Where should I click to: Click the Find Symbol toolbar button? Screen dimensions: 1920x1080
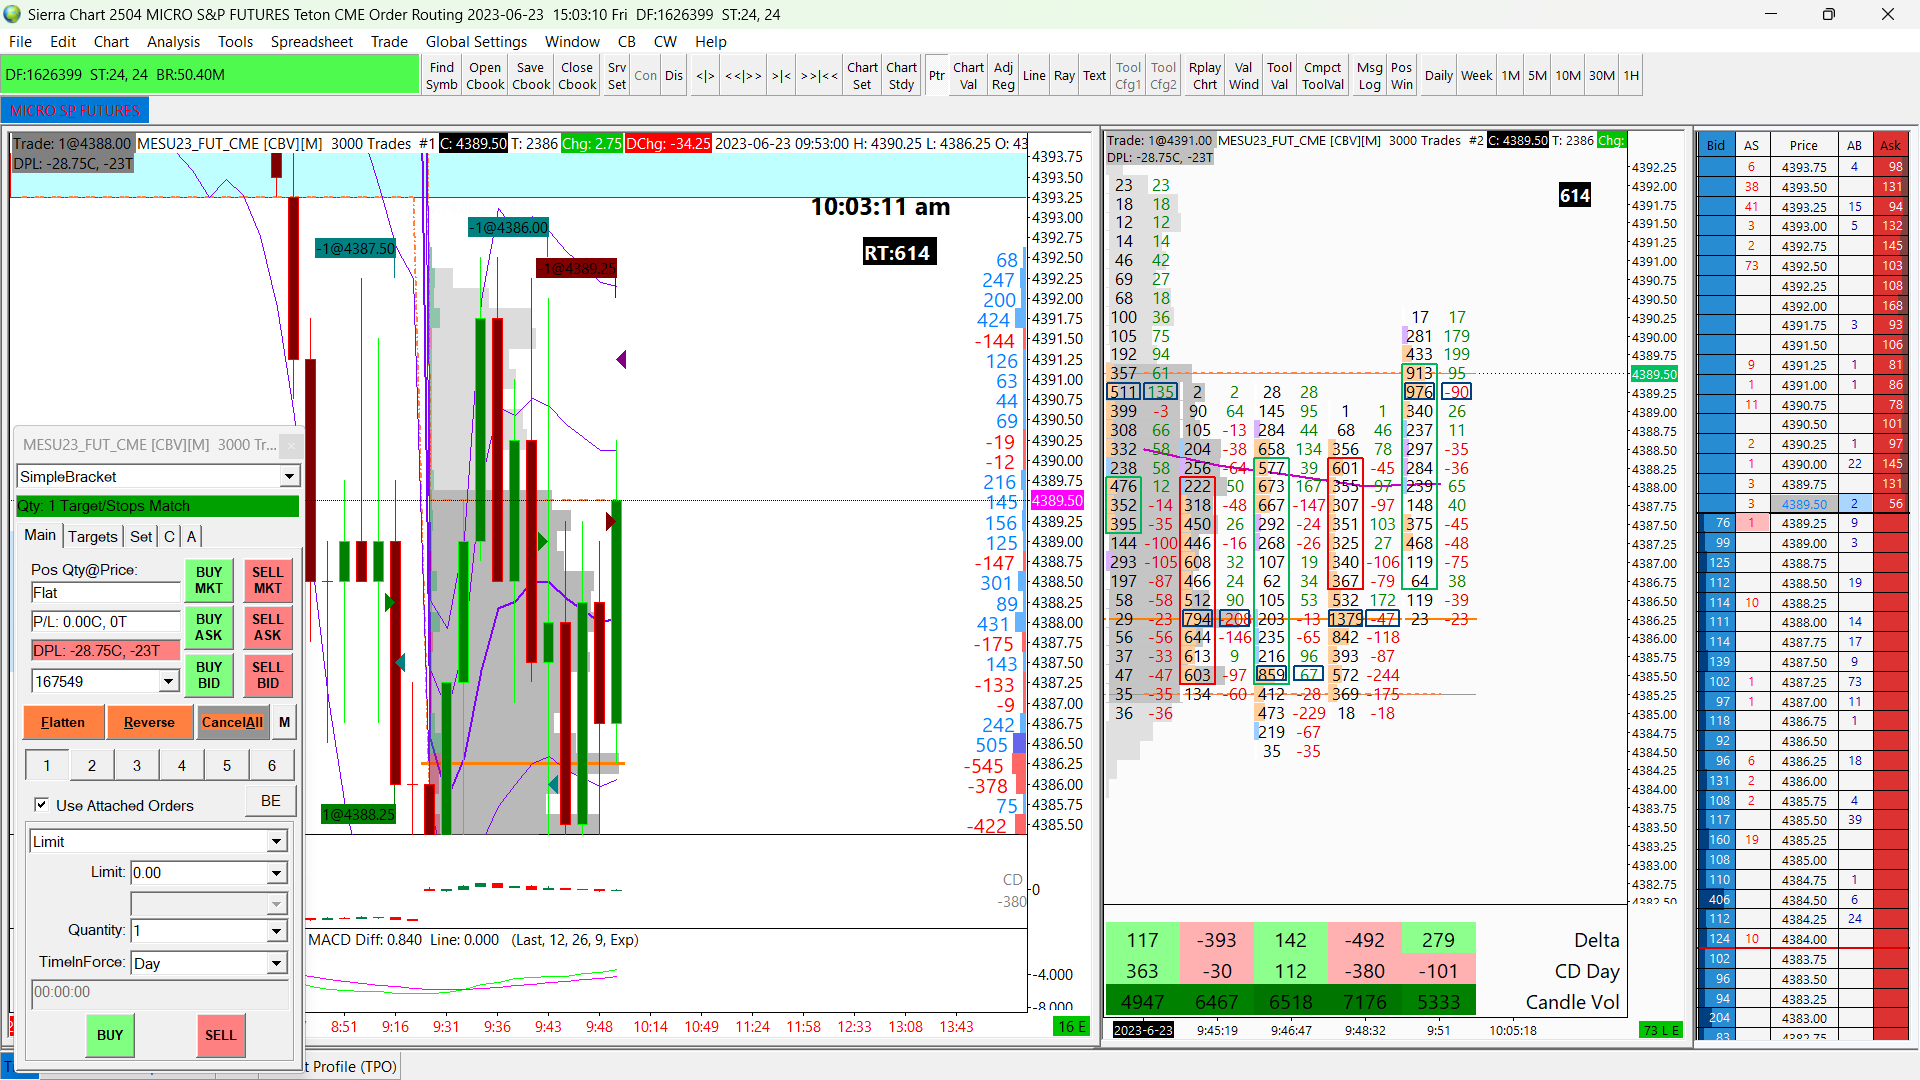tap(441, 76)
